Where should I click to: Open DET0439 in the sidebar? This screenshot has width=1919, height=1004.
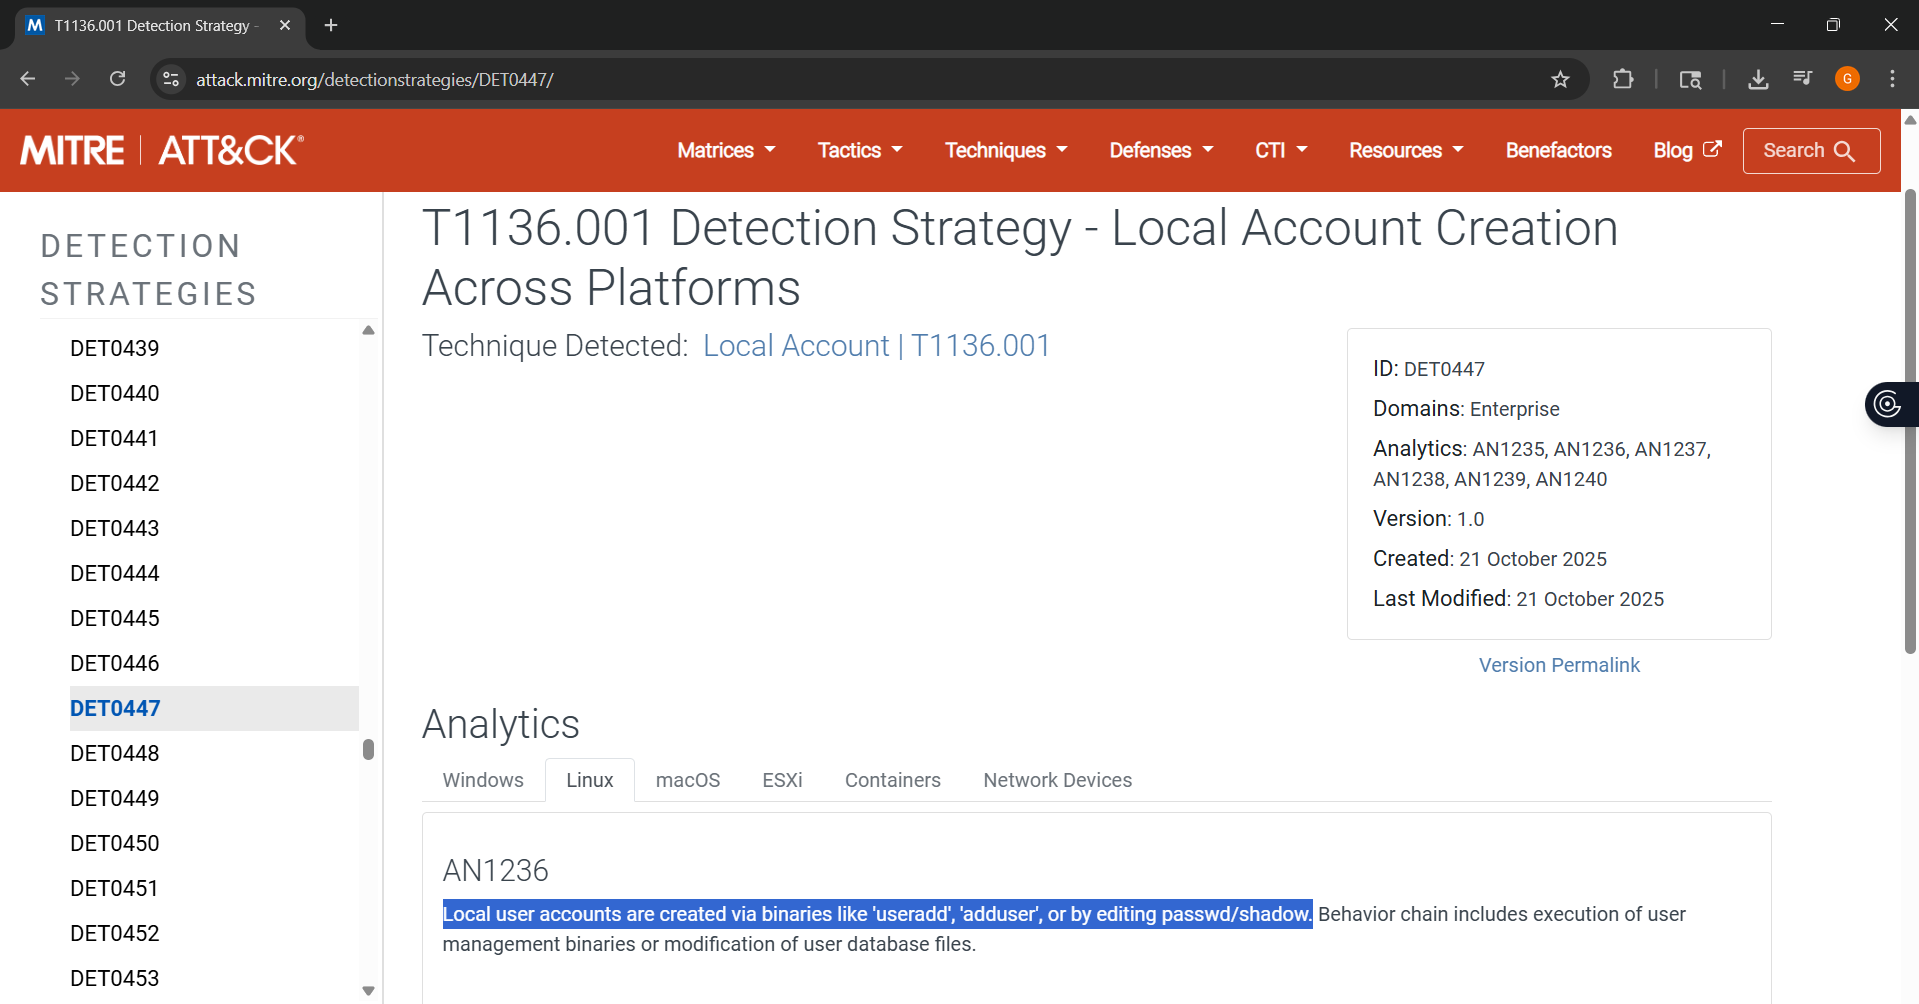[x=115, y=348]
